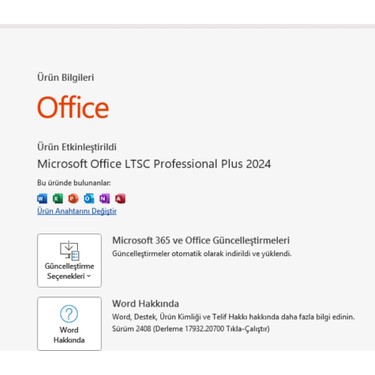Click the OneNote app icon

tap(105, 199)
